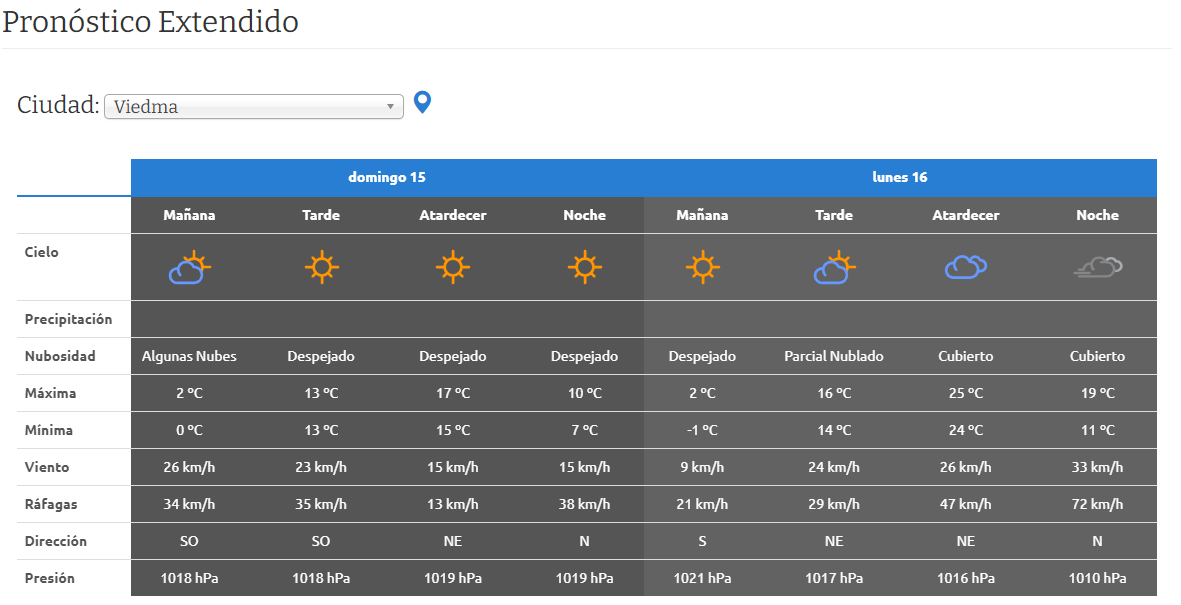Click the 35 km/h gust value
Viewport: 1181px width, 605px height.
(x=321, y=504)
